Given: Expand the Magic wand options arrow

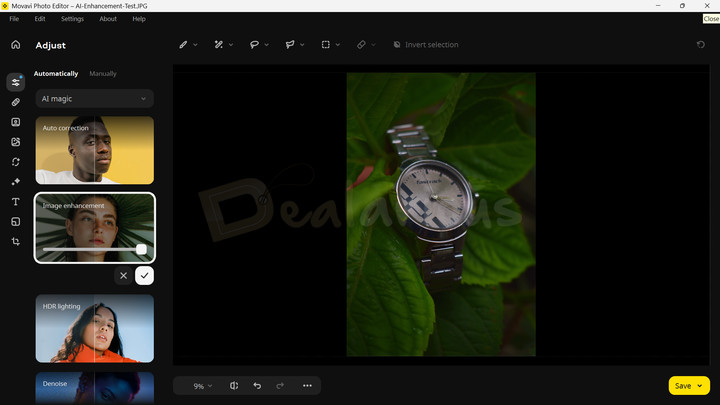Looking at the screenshot, I should (231, 45).
